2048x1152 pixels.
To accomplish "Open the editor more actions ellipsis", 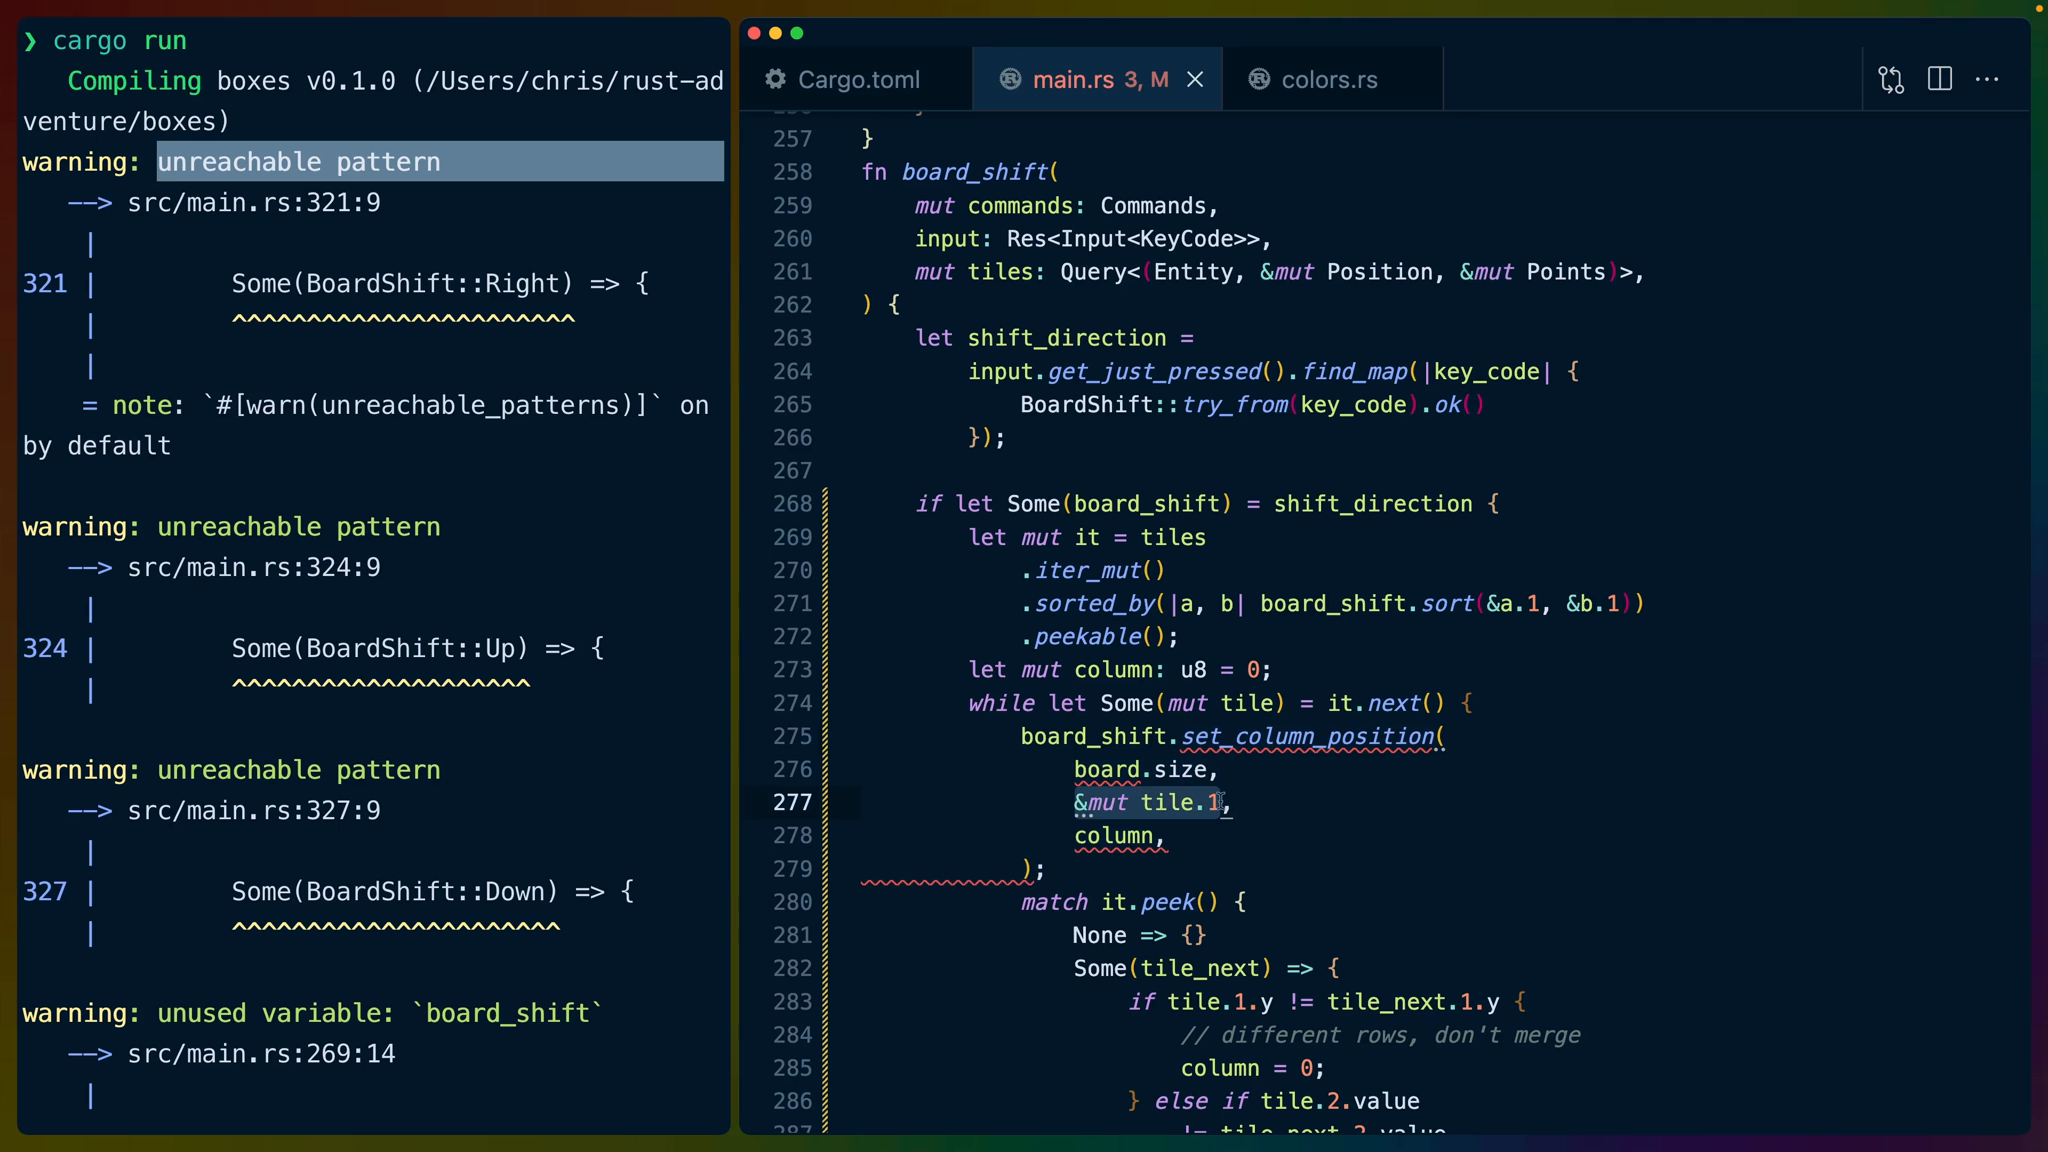I will pos(1987,79).
